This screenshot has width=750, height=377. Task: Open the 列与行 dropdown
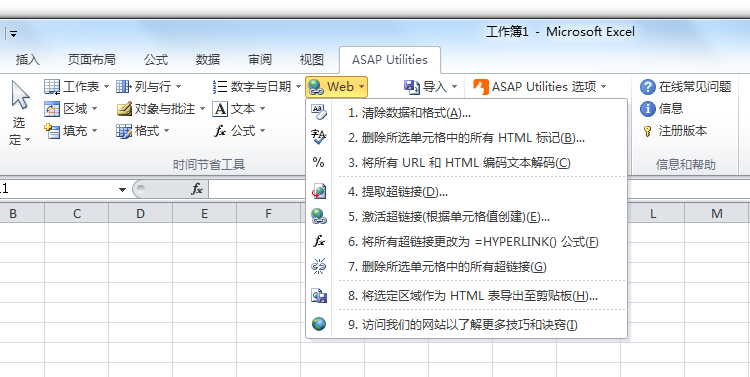click(x=178, y=87)
